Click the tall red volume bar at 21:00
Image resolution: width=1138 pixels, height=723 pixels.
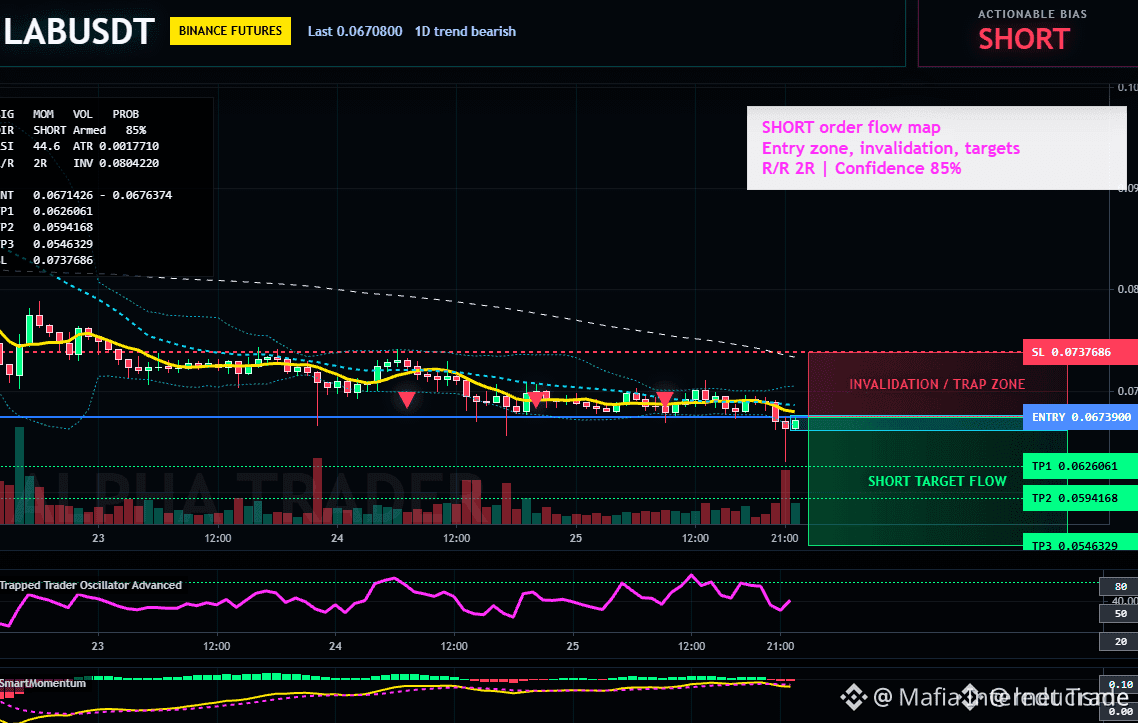click(785, 497)
